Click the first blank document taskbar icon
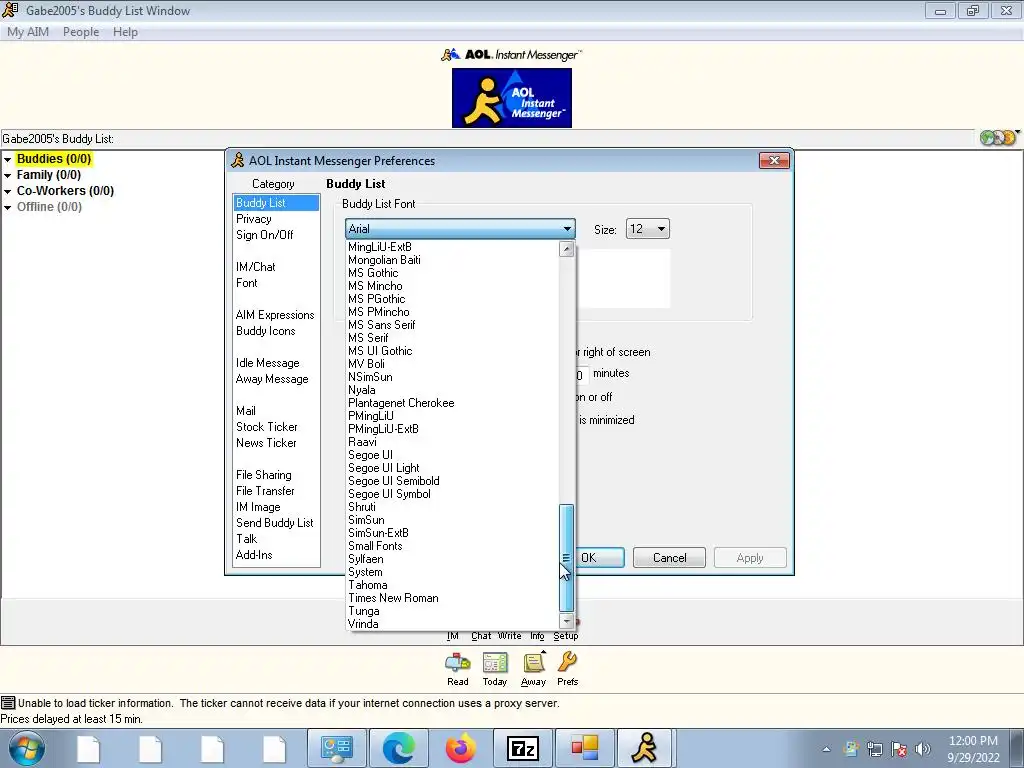This screenshot has height=768, width=1024. (x=89, y=748)
